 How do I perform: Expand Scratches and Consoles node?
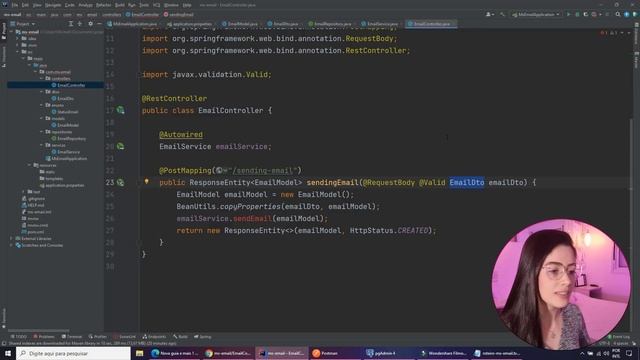[x=11, y=246]
